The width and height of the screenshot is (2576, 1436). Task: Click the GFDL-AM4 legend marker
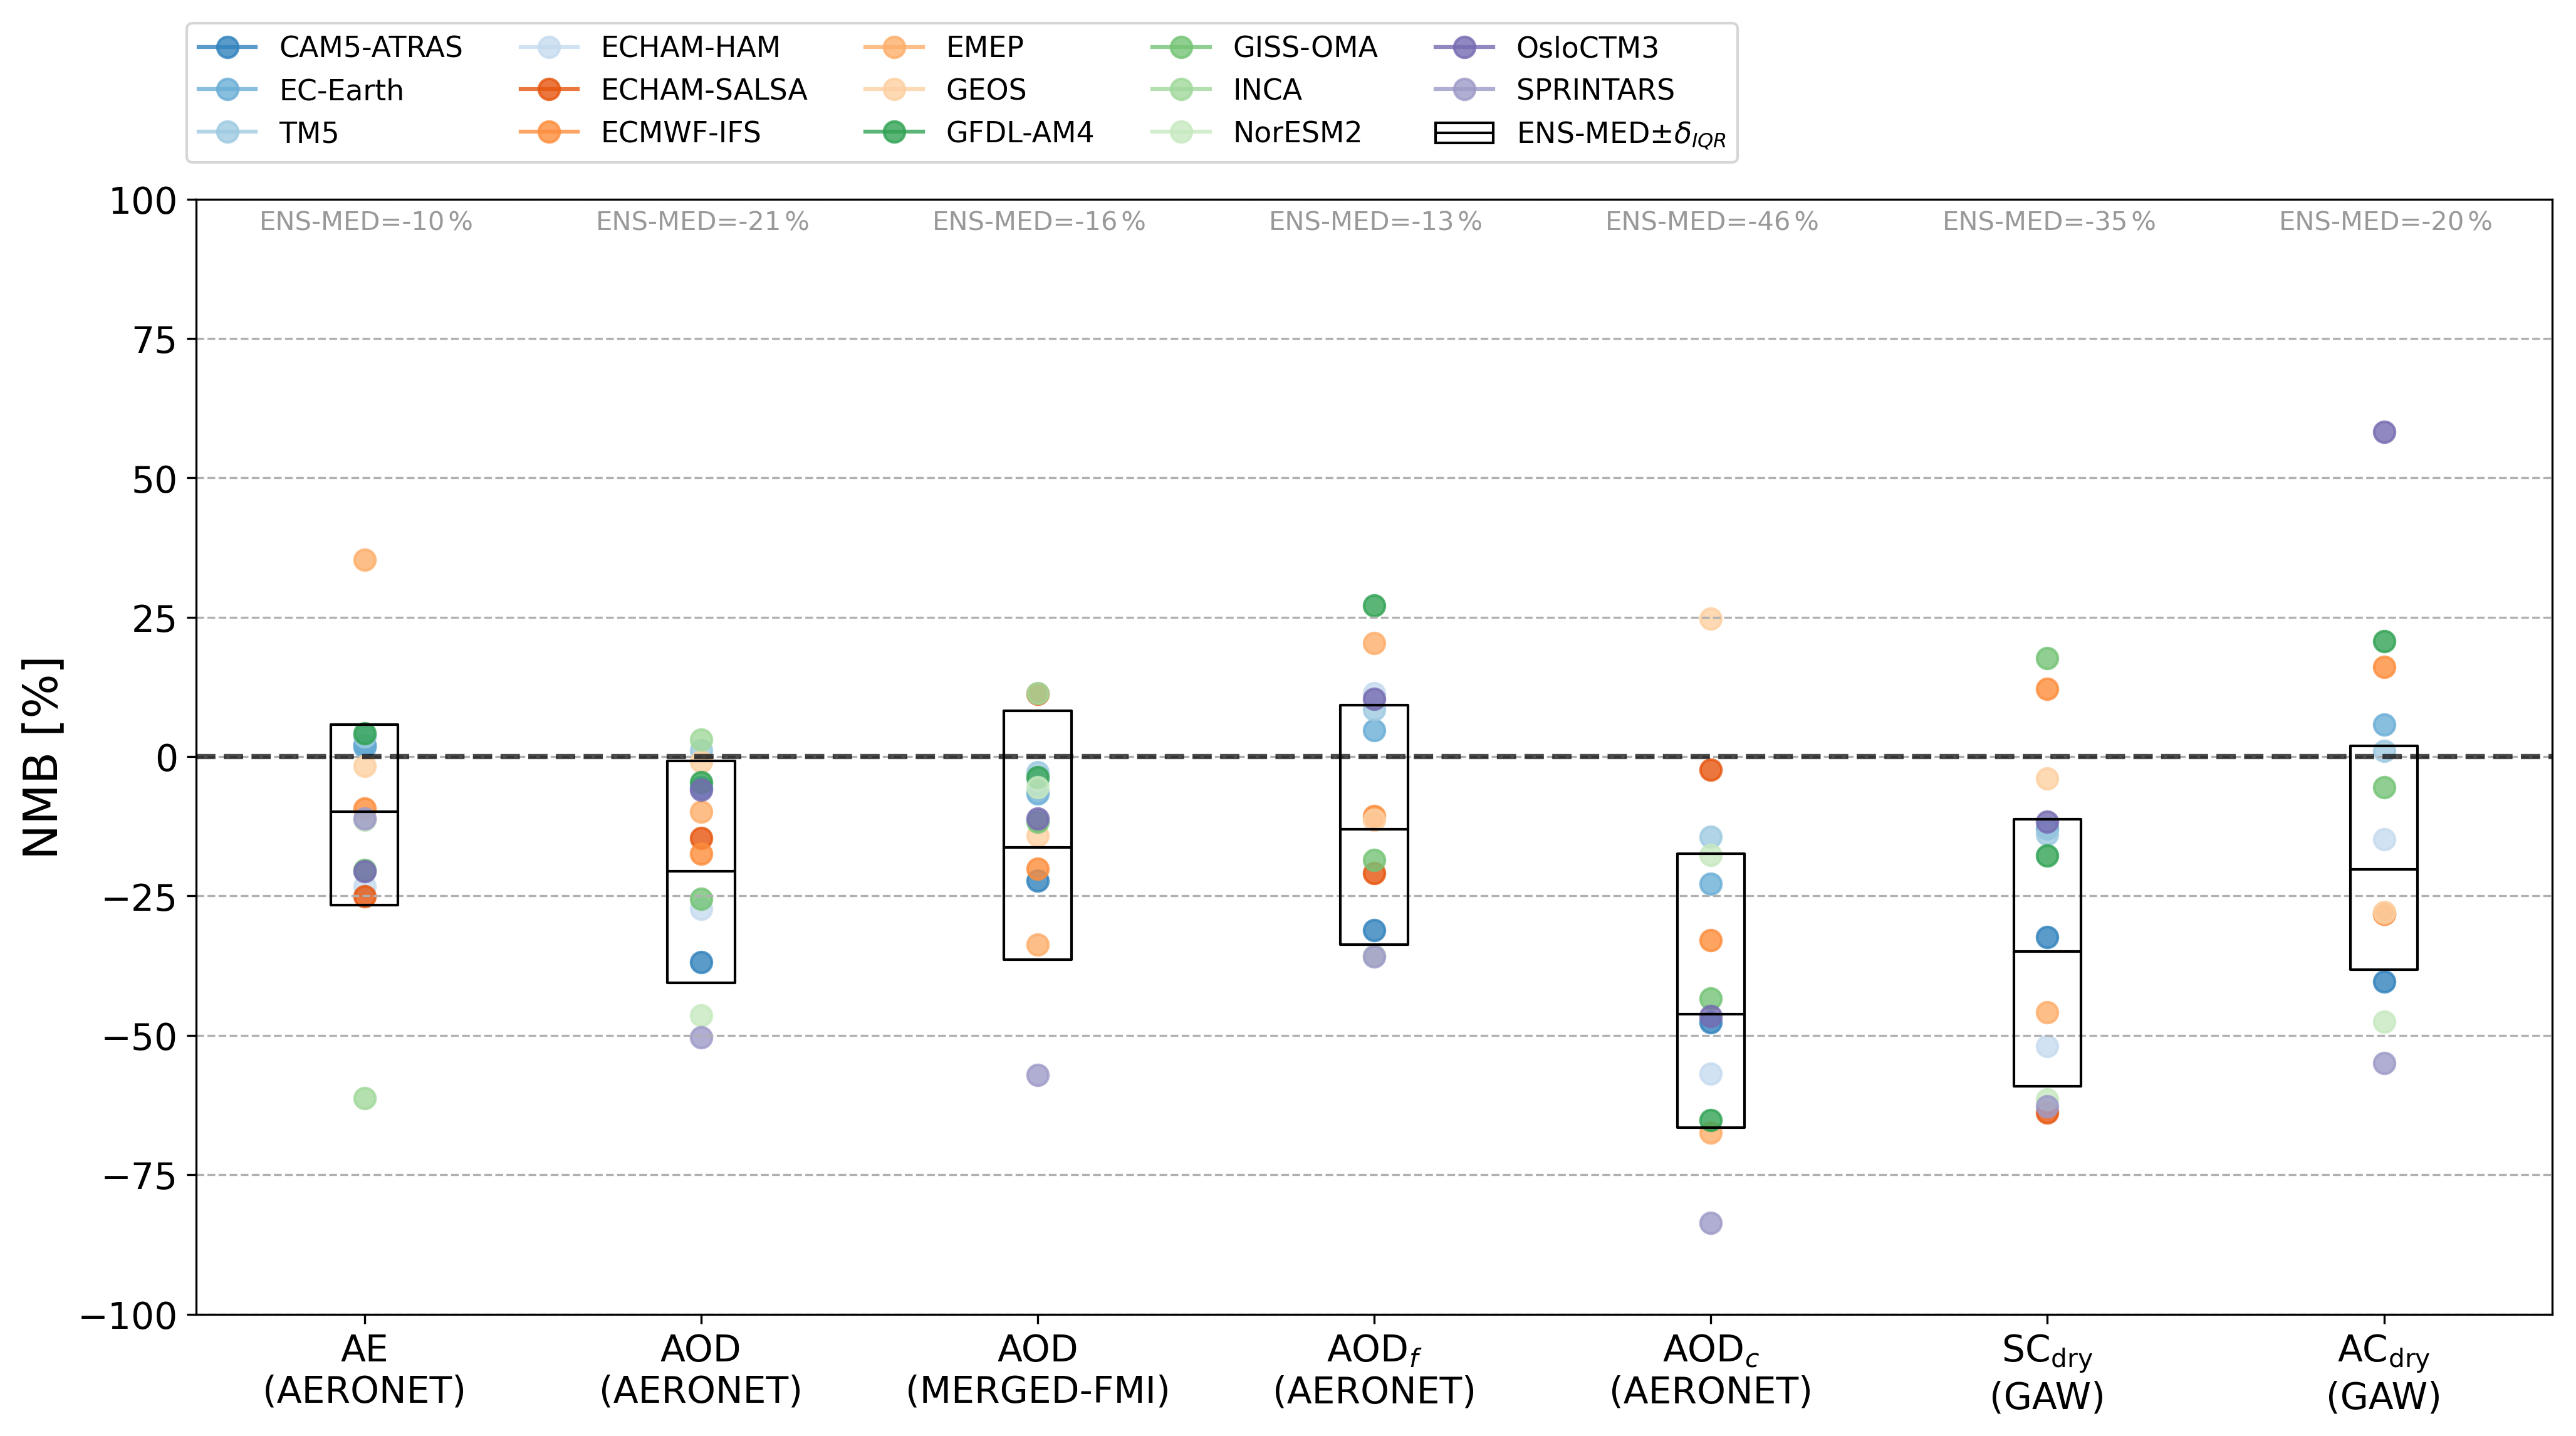tap(894, 132)
